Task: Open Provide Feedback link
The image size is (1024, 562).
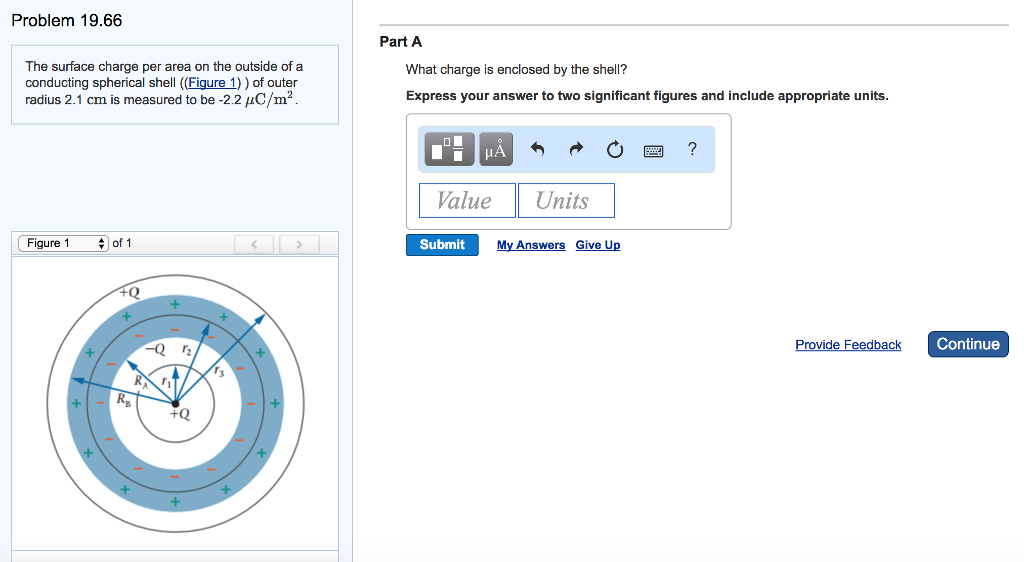Action: click(x=848, y=345)
